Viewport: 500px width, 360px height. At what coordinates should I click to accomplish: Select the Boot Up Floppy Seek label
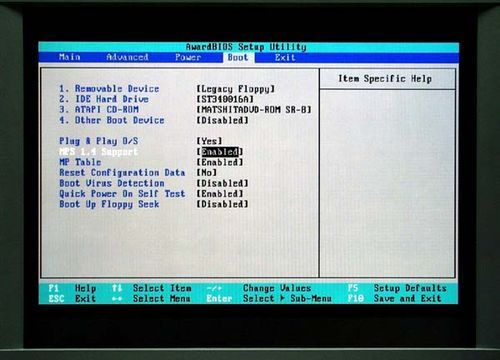point(109,204)
